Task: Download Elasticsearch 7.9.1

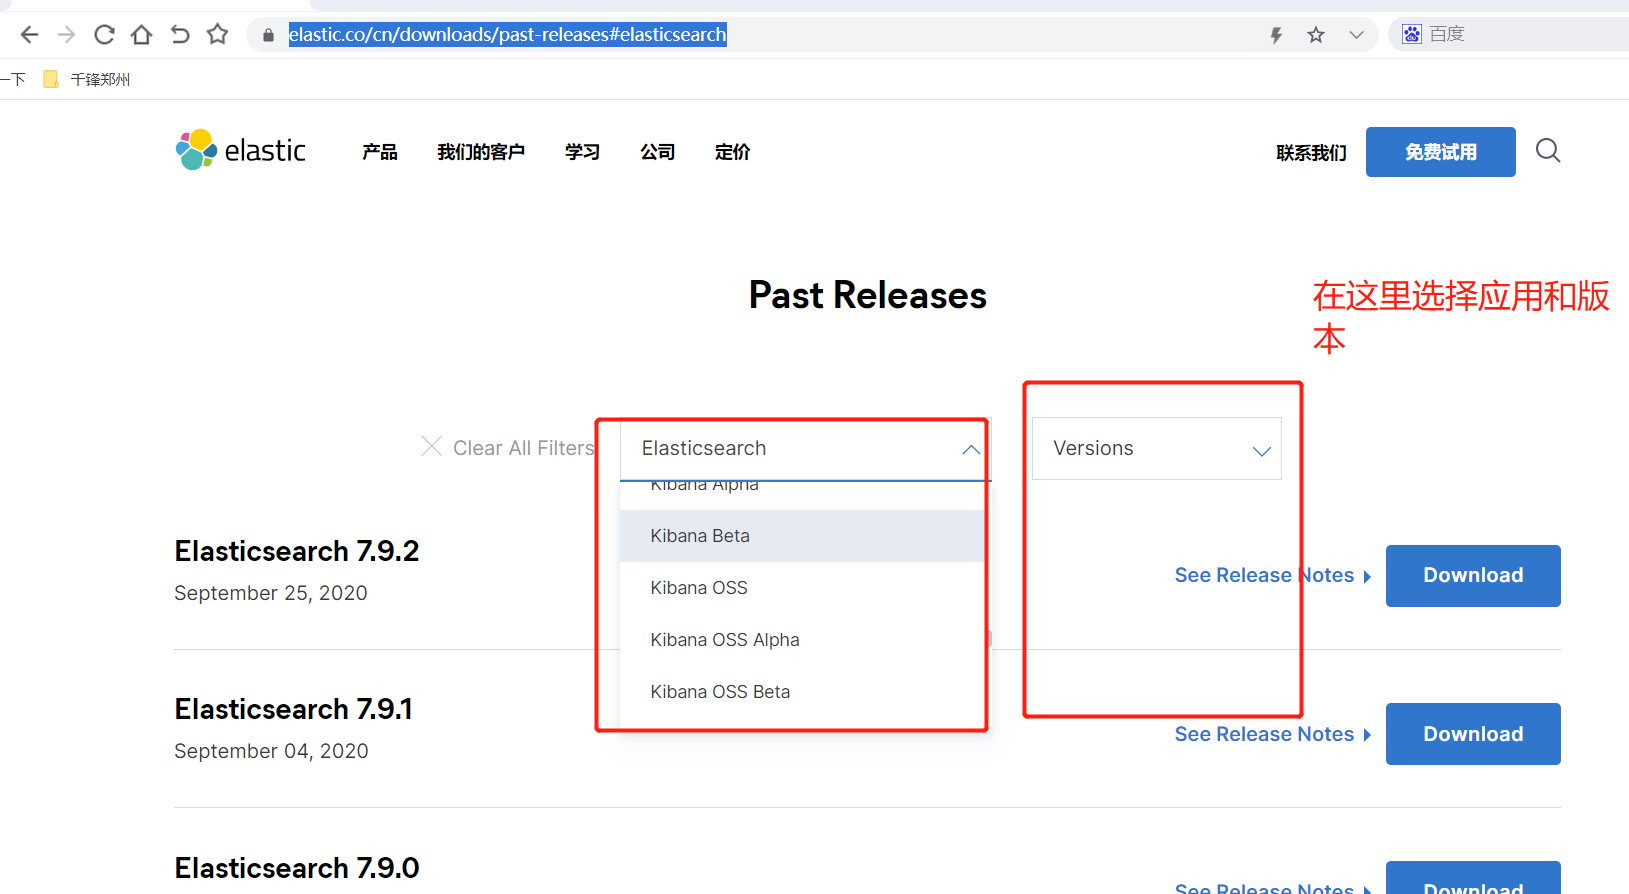Action: [x=1473, y=734]
